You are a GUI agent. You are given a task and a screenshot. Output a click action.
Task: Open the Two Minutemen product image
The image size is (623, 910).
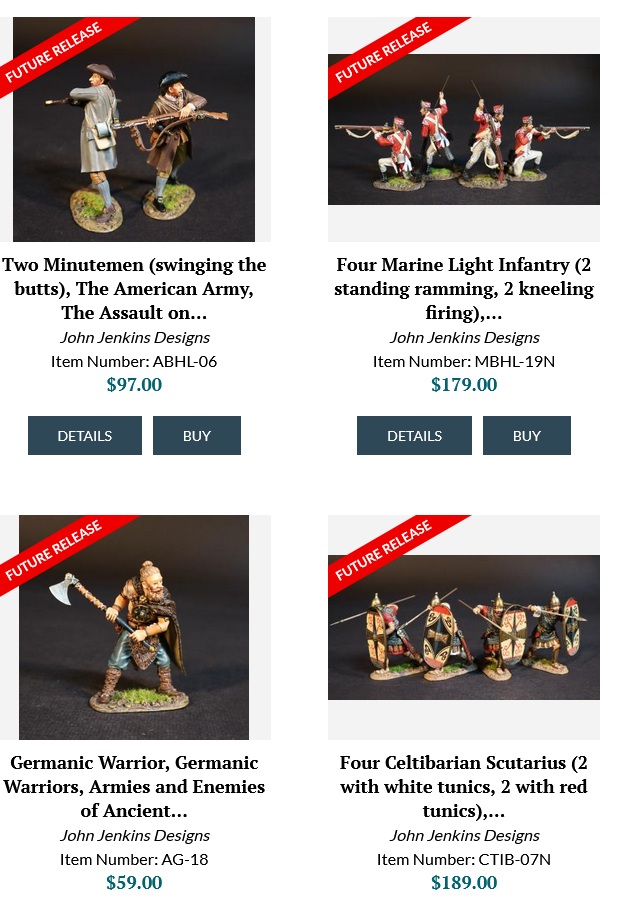134,129
